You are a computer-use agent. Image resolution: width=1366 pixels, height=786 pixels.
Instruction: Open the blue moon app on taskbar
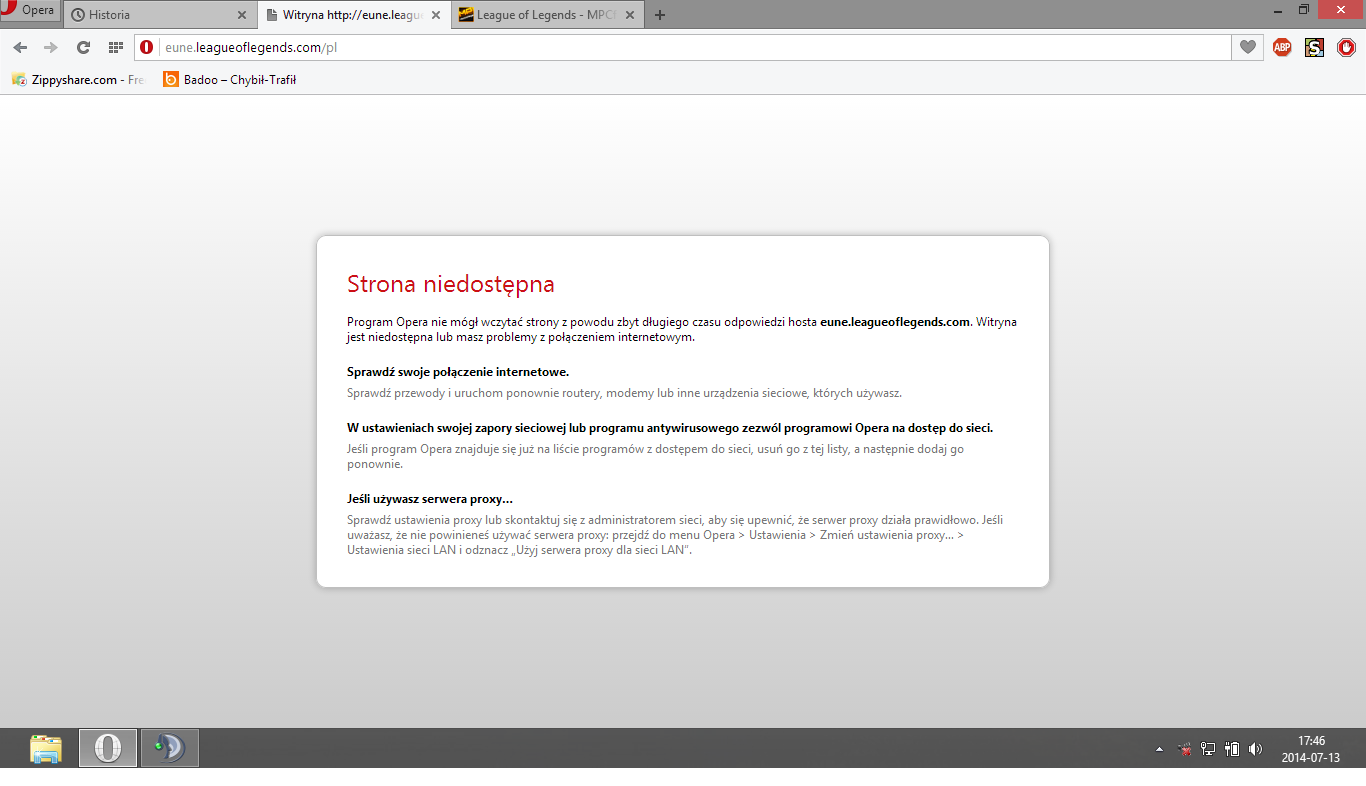[170, 748]
